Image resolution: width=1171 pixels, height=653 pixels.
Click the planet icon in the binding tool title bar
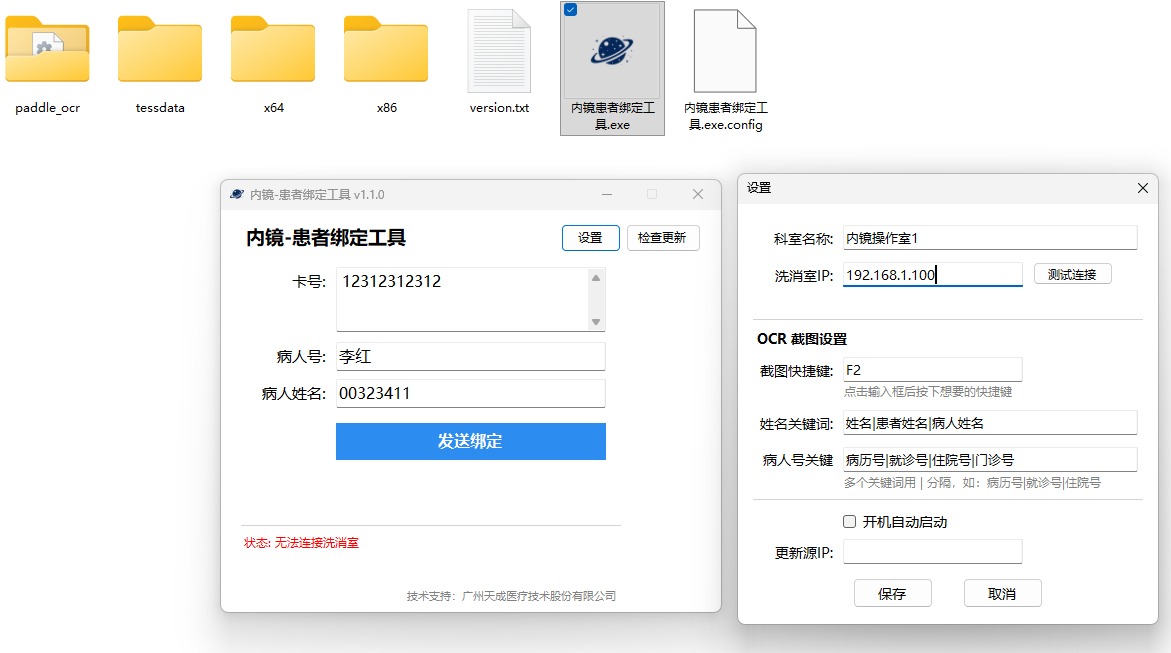click(x=237, y=194)
